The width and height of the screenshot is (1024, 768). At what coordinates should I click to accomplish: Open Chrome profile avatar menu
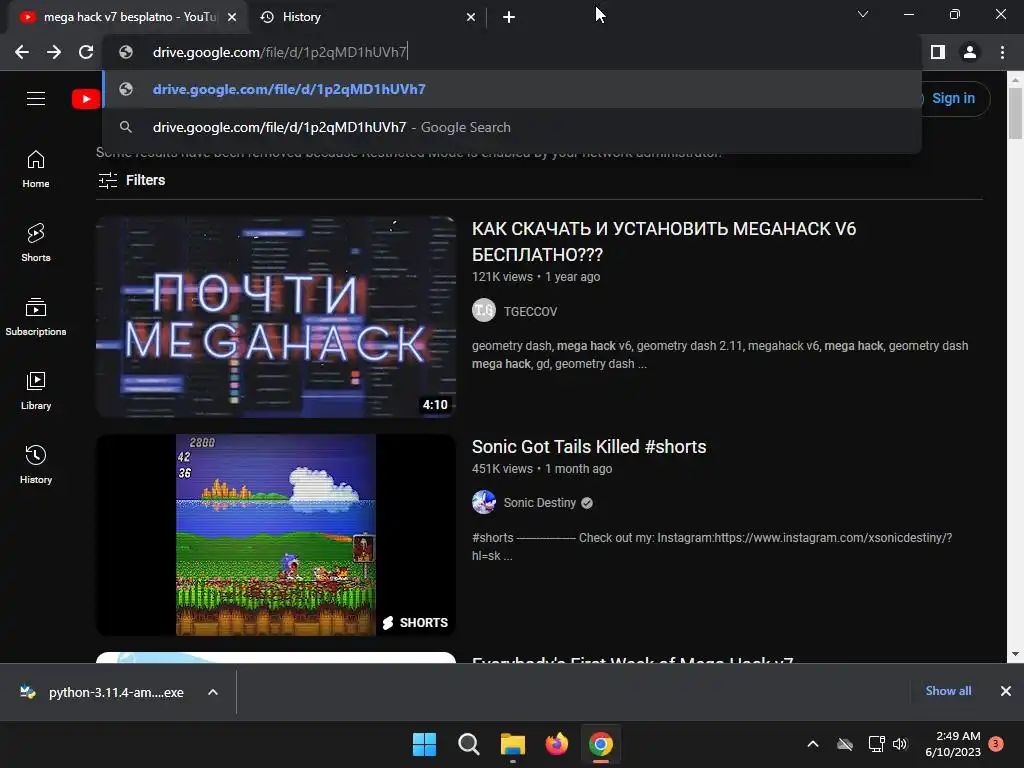point(970,52)
